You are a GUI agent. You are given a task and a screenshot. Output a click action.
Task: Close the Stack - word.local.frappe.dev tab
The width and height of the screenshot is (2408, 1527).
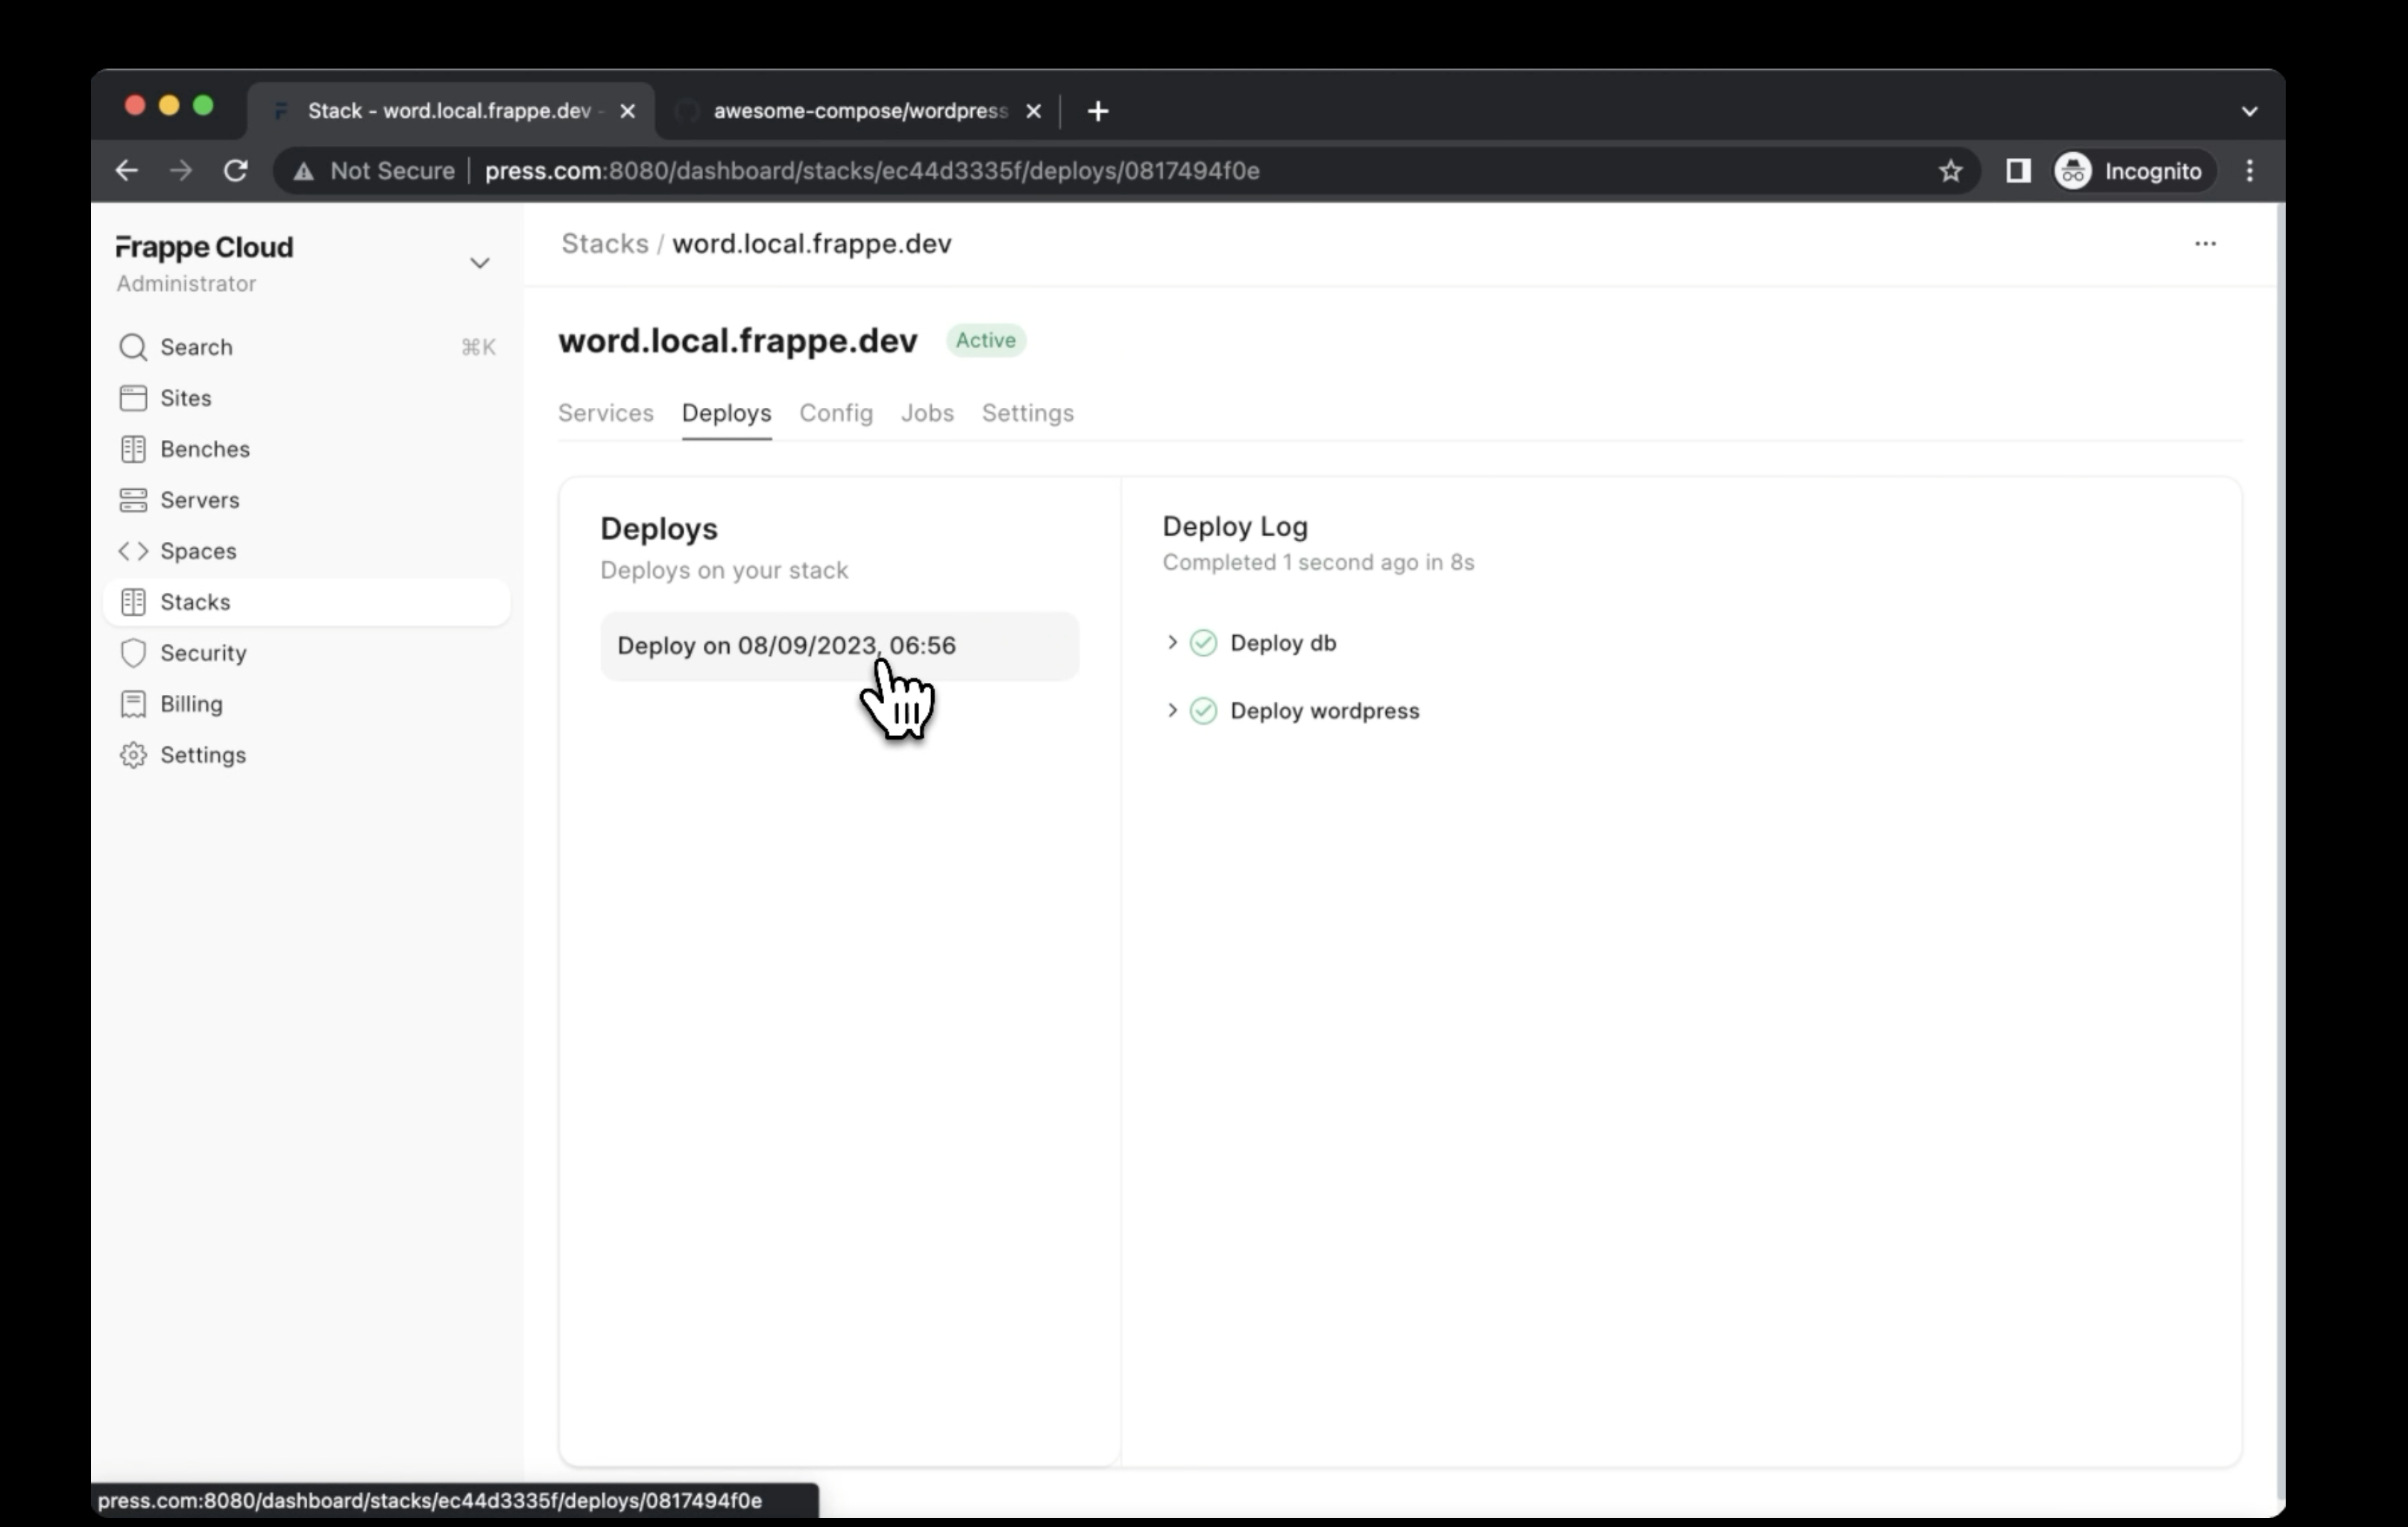click(x=628, y=111)
